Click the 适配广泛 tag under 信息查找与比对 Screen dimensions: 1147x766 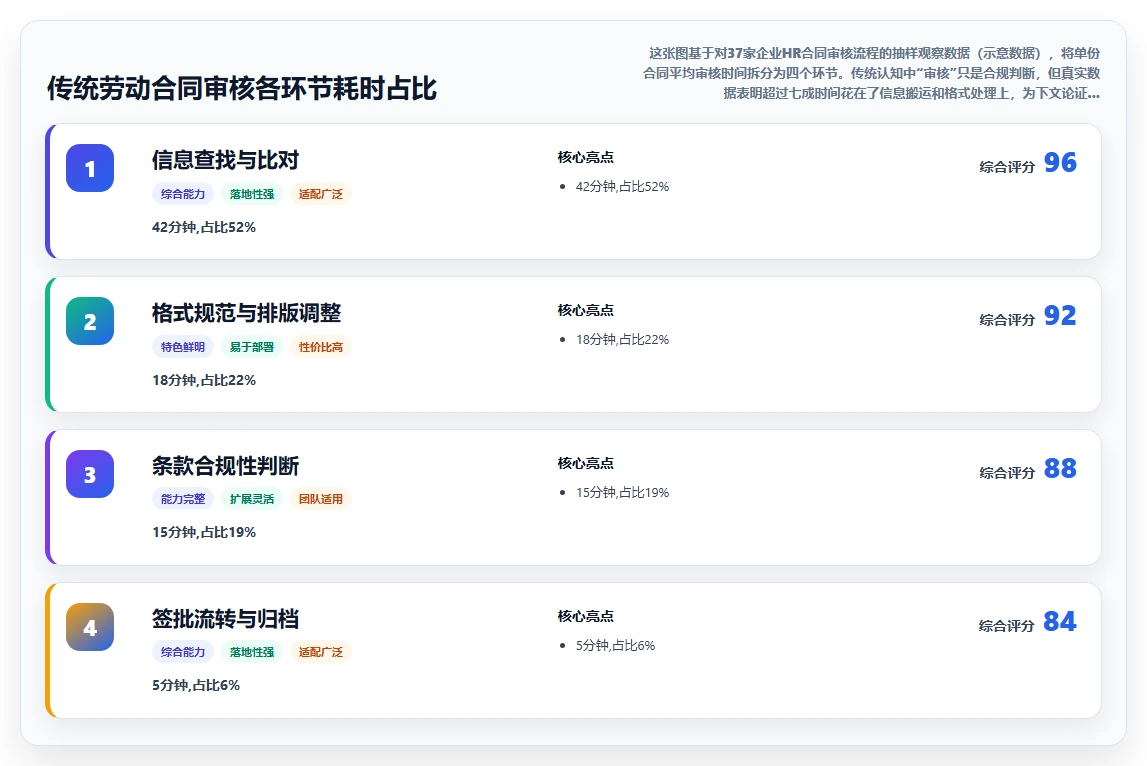point(320,194)
